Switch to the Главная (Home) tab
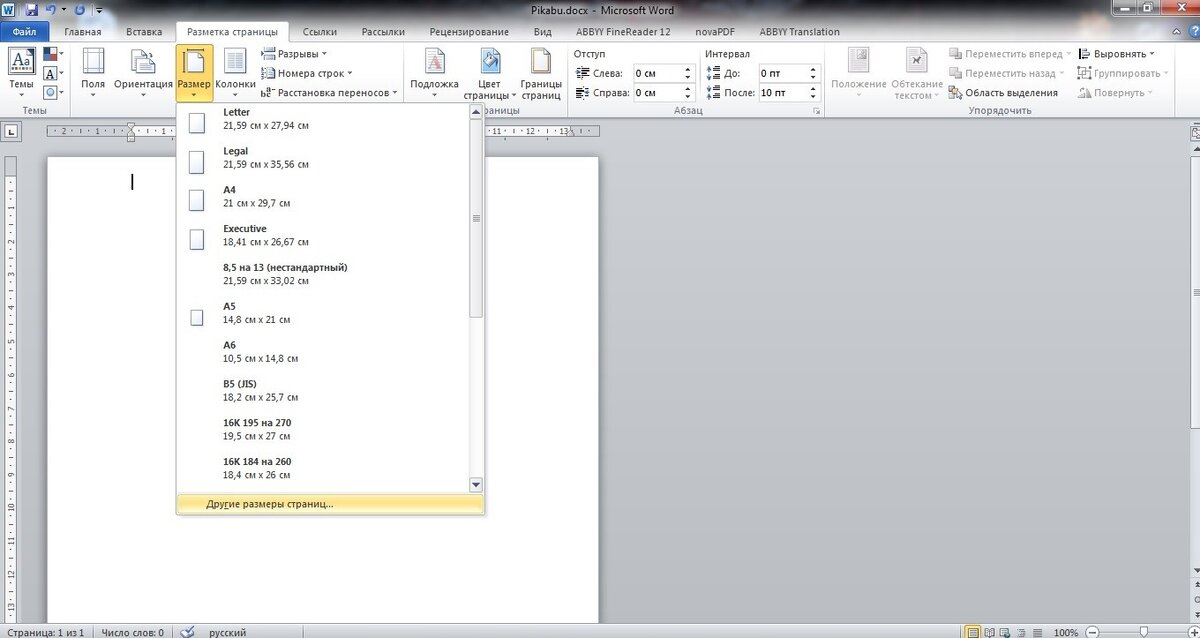The height and width of the screenshot is (638, 1200). (83, 31)
